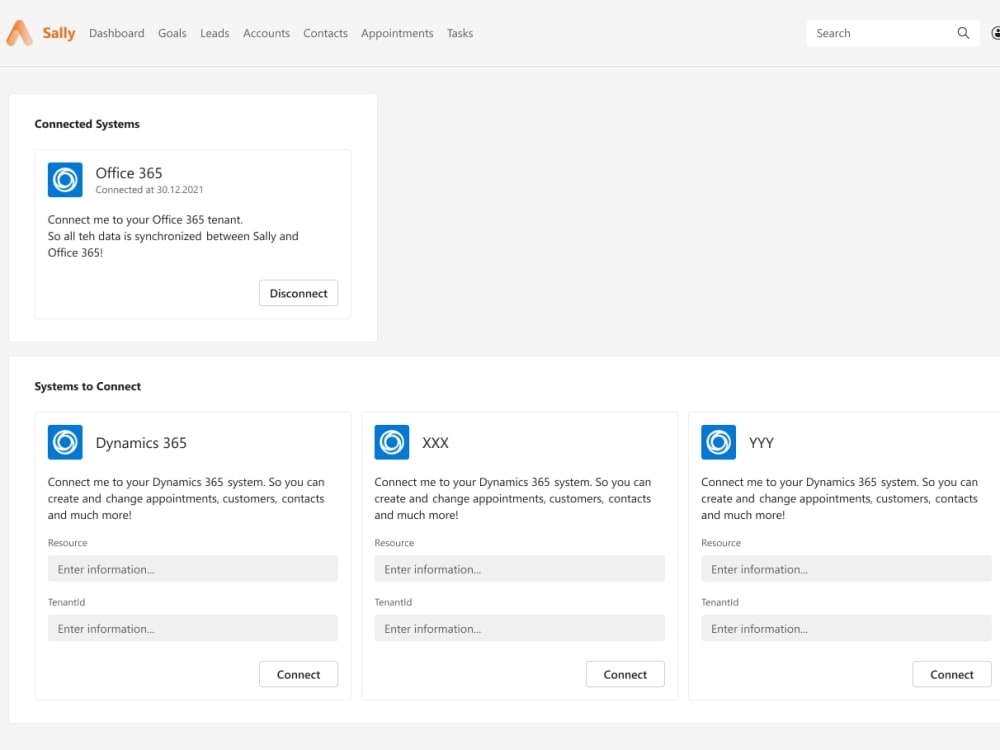Open the Tasks section
This screenshot has height=750, width=1000.
tap(460, 33)
